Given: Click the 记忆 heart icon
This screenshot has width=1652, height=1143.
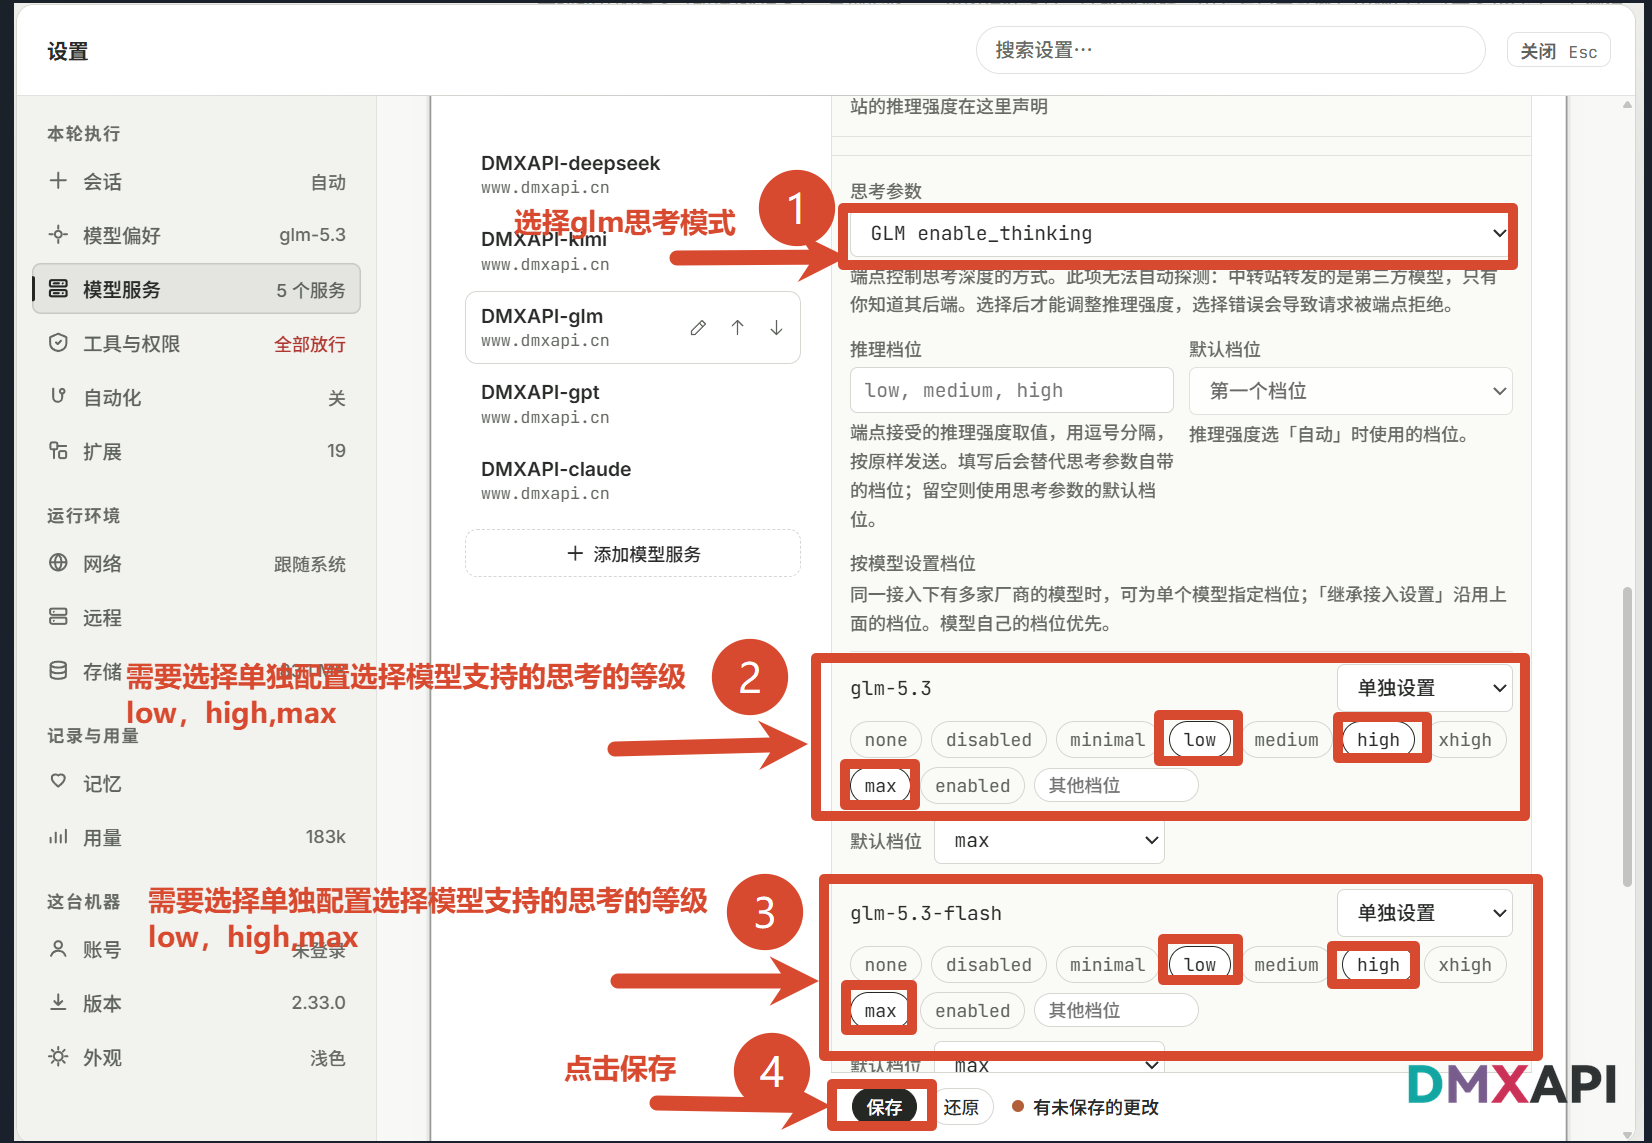Looking at the screenshot, I should pyautogui.click(x=58, y=782).
